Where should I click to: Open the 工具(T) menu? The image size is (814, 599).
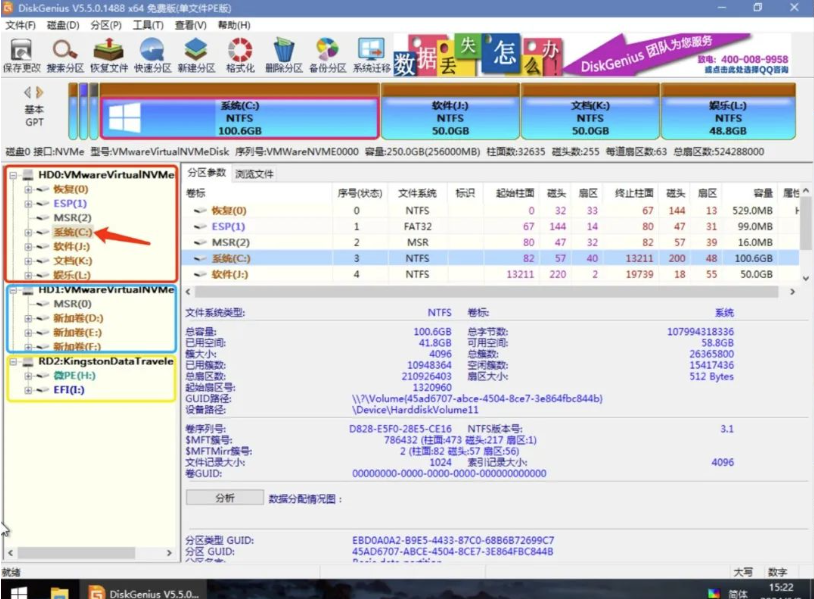(148, 25)
